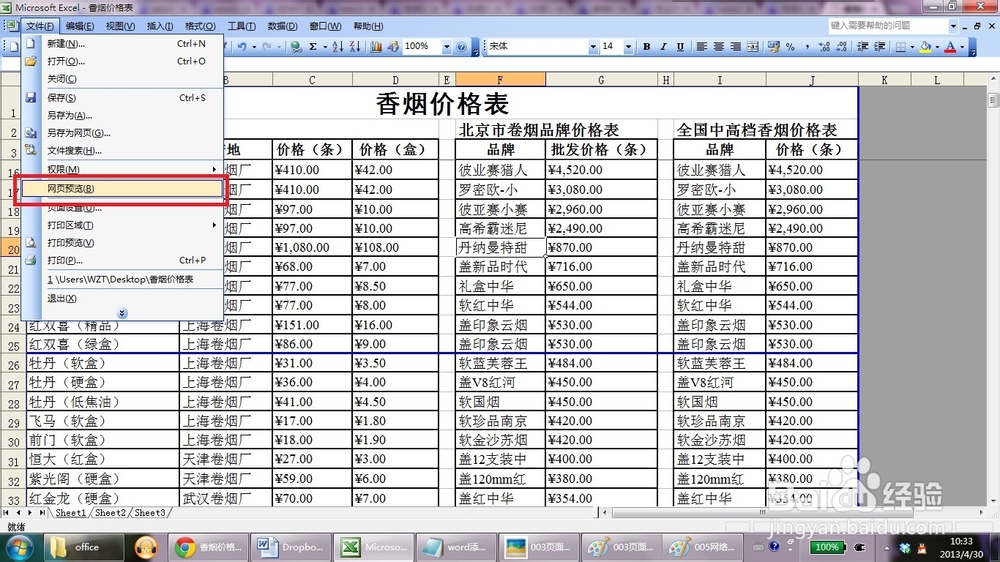This screenshot has height=562, width=1000.
Task: Open the Windows Start button
Action: click(19, 547)
